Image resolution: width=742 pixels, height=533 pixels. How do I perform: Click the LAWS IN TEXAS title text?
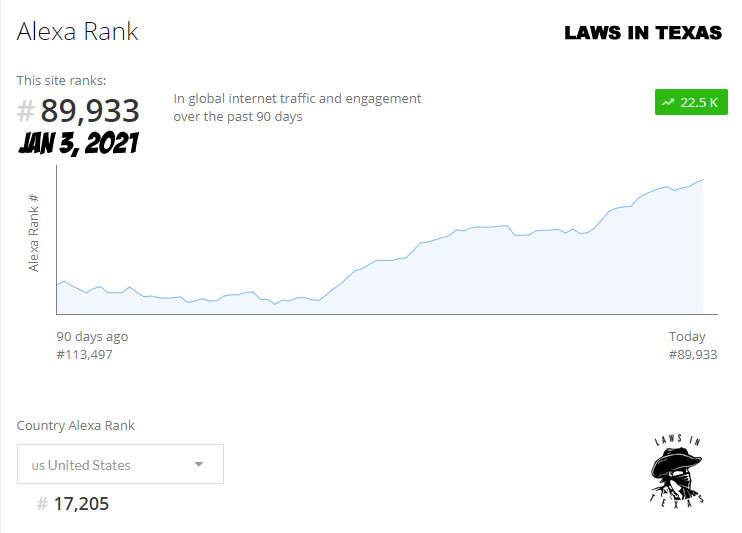pyautogui.click(x=643, y=33)
